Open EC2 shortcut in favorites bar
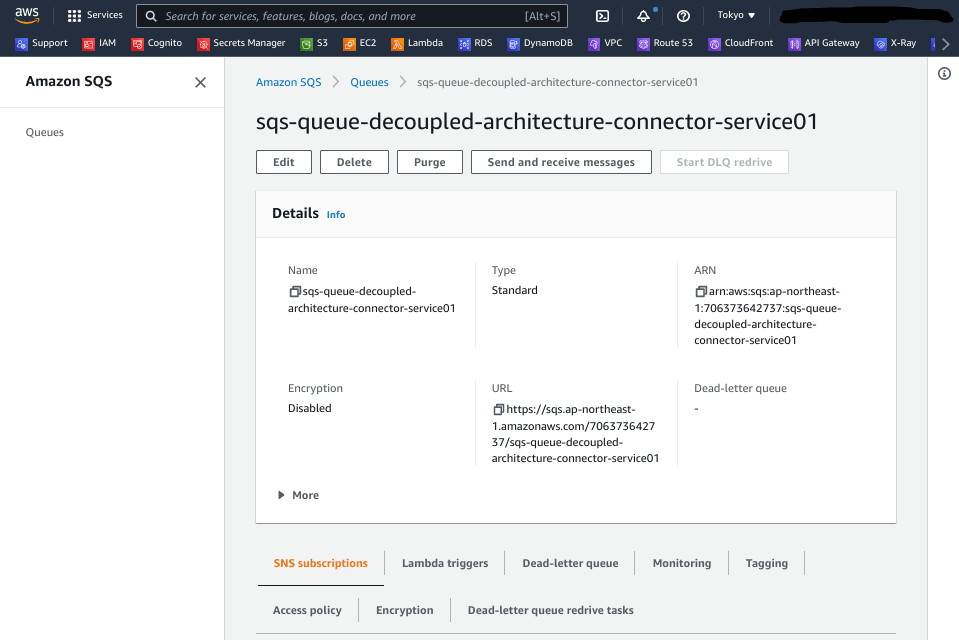Image resolution: width=959 pixels, height=640 pixels. (360, 43)
